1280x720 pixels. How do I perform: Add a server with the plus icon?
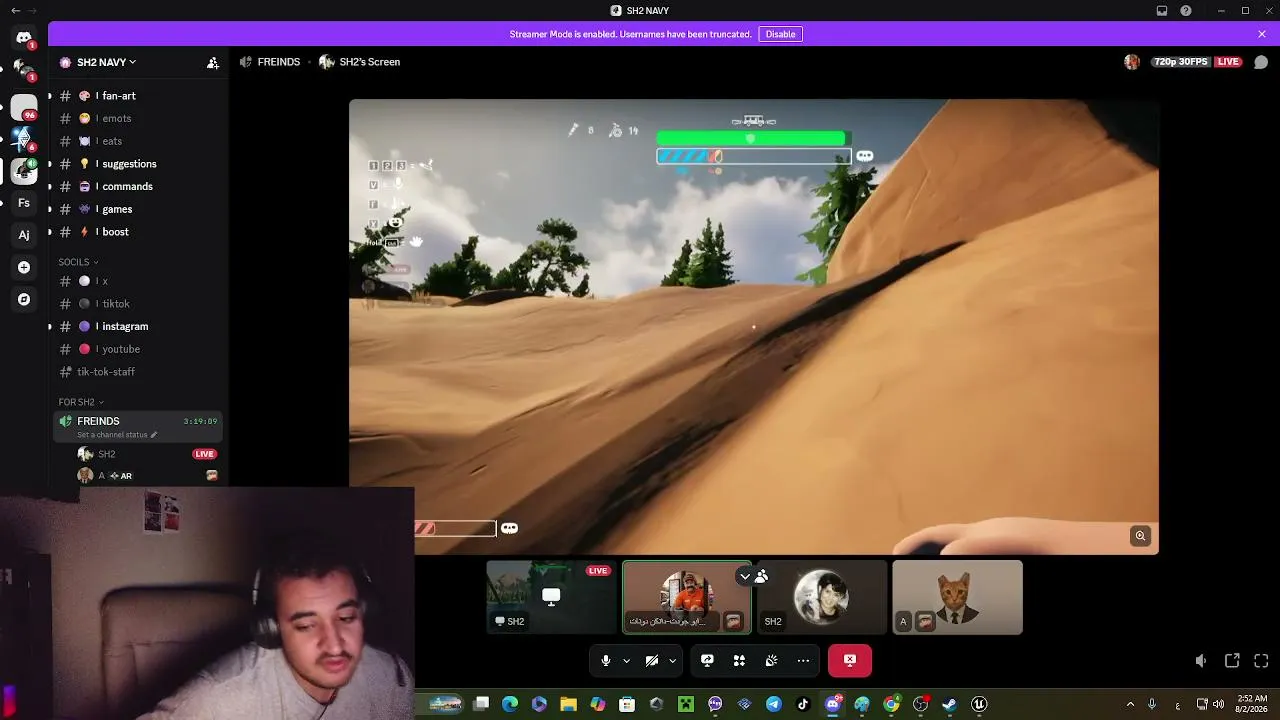[x=24, y=267]
